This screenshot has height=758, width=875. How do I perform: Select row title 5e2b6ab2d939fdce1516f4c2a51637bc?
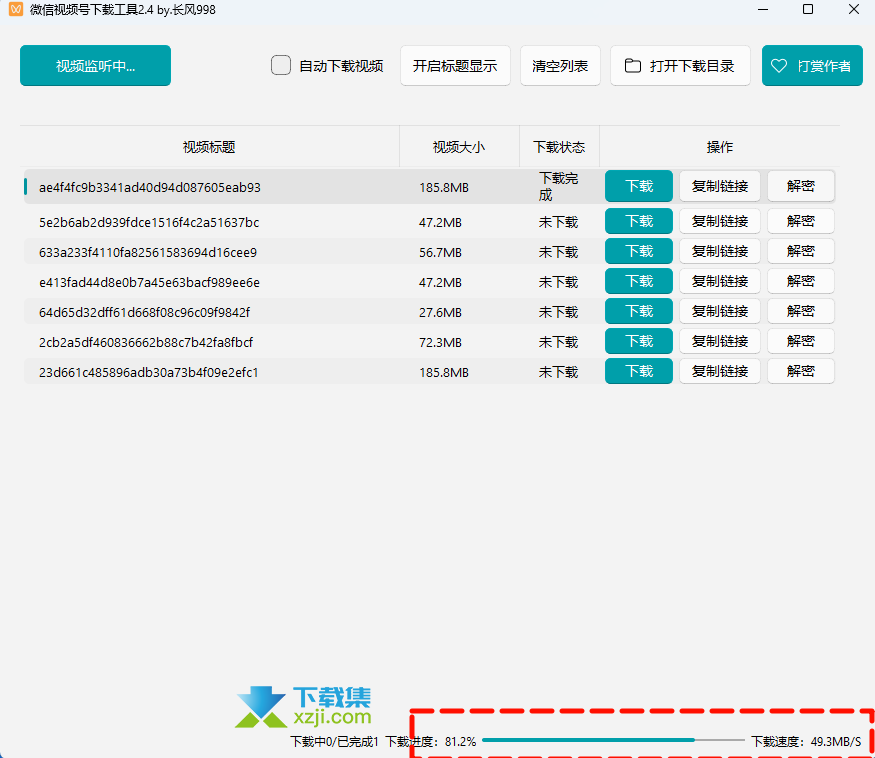149,223
